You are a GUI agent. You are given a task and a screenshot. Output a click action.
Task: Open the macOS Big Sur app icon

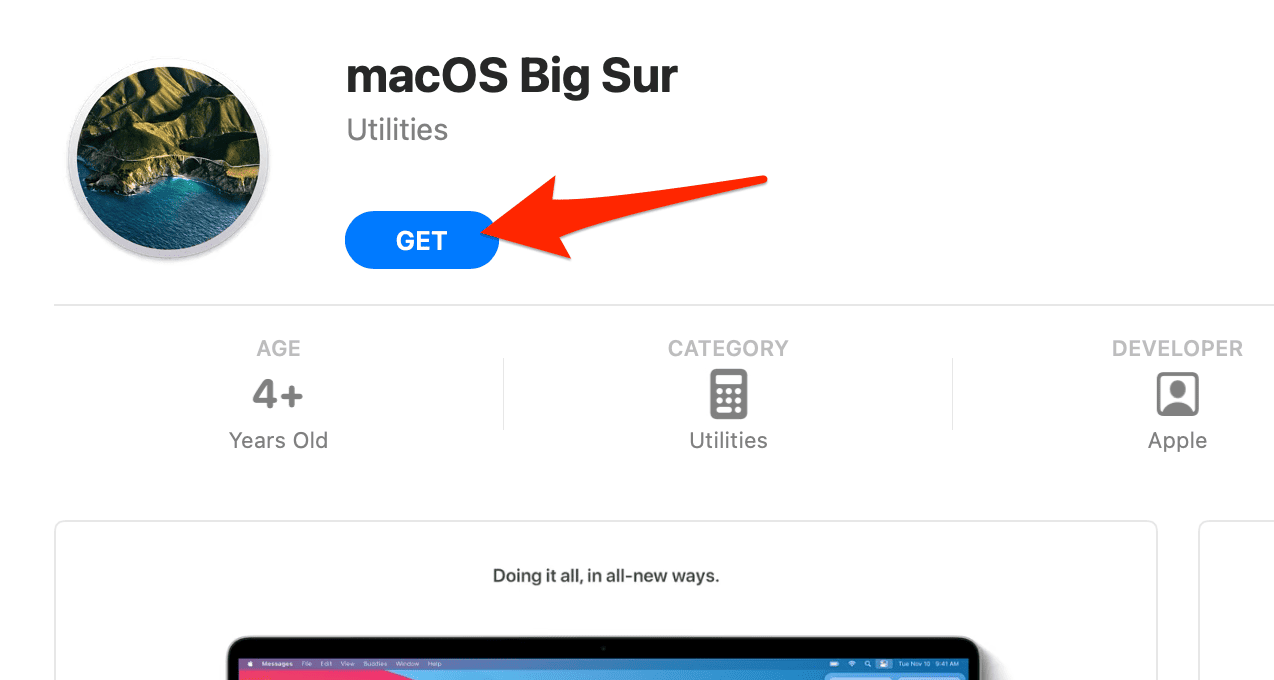click(168, 158)
